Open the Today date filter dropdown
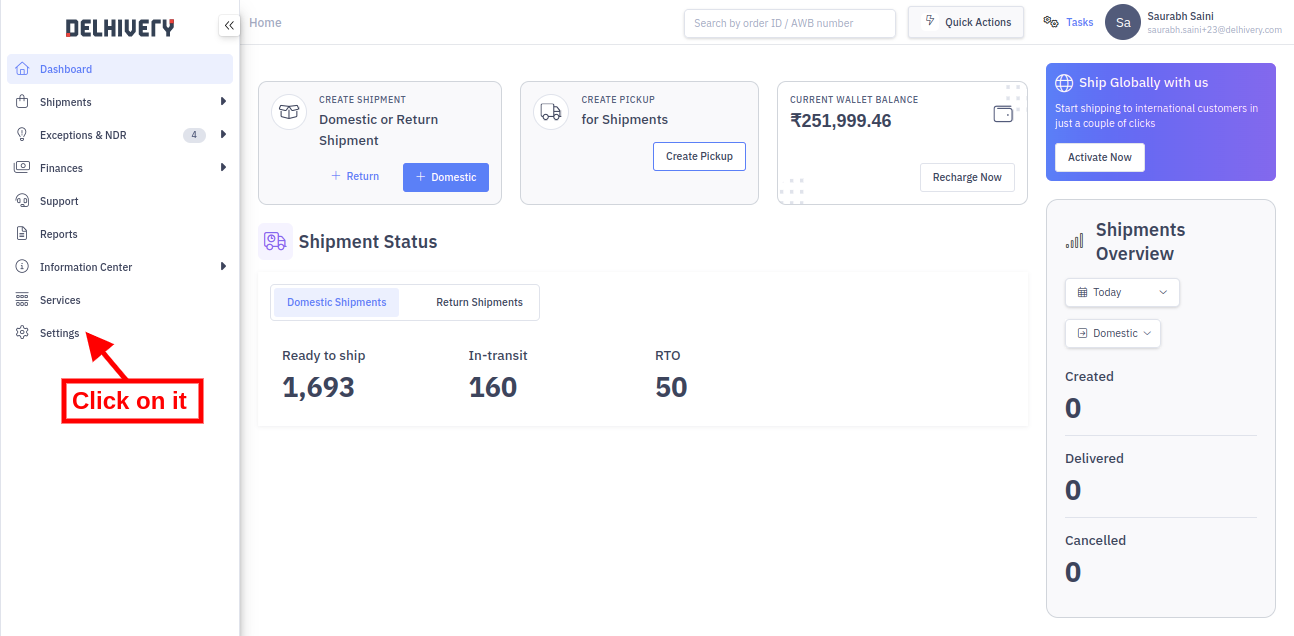The image size is (1294, 636). [1121, 292]
